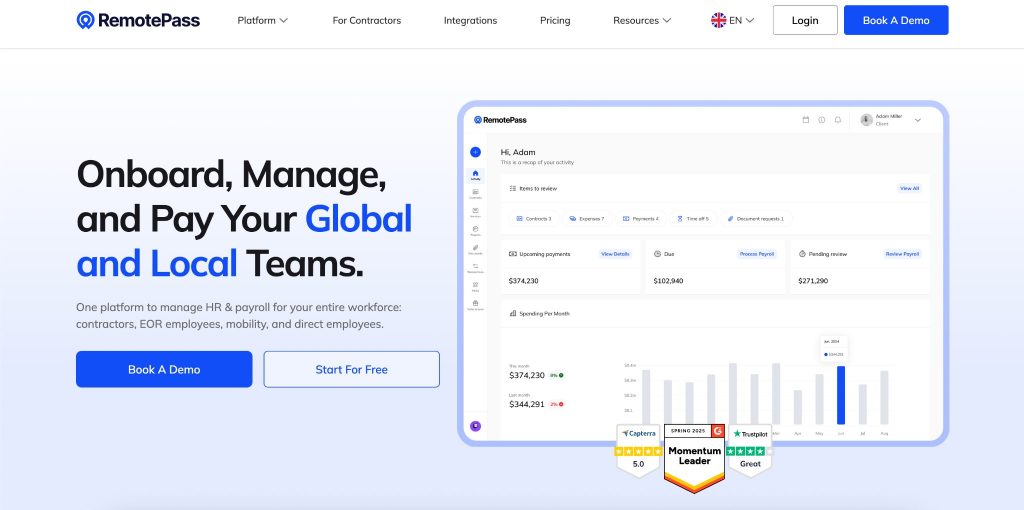Screen dimensions: 1024x510
Task: Click the $344,291 last month amount
Action: [526, 404]
